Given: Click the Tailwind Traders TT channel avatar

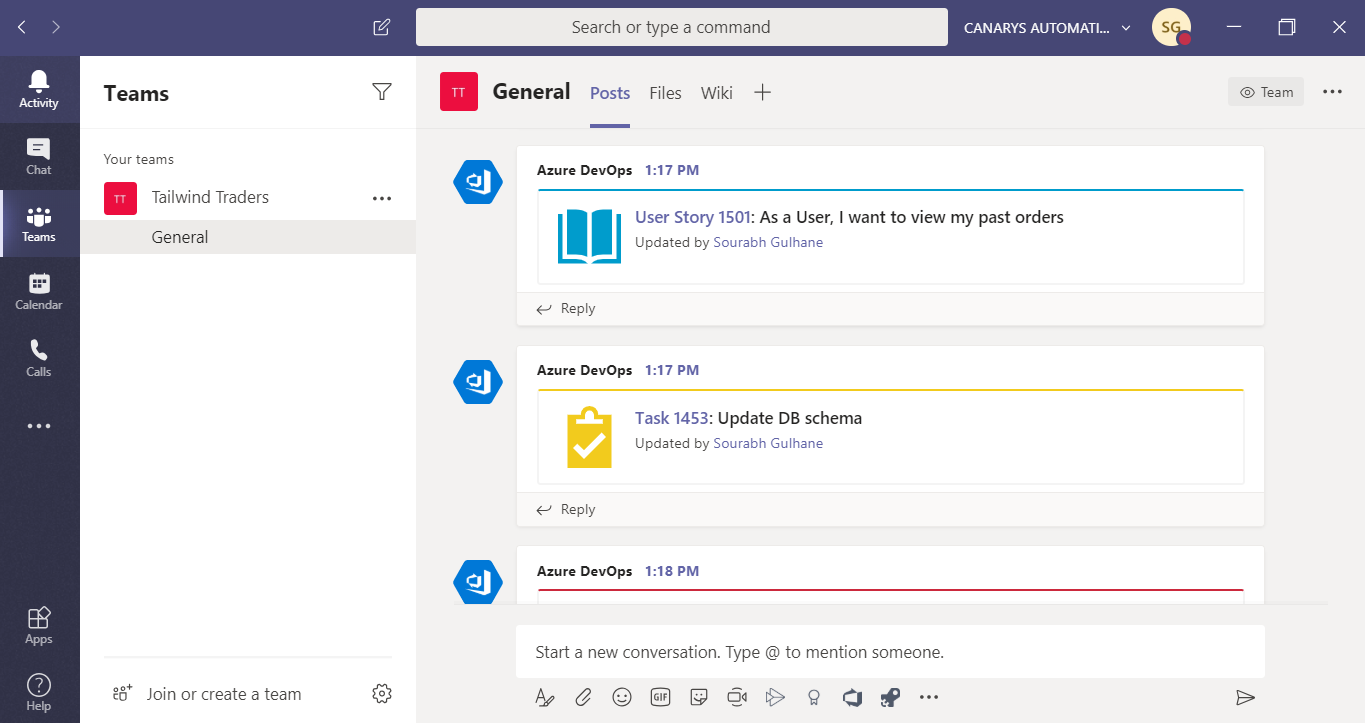Looking at the screenshot, I should pyautogui.click(x=459, y=92).
